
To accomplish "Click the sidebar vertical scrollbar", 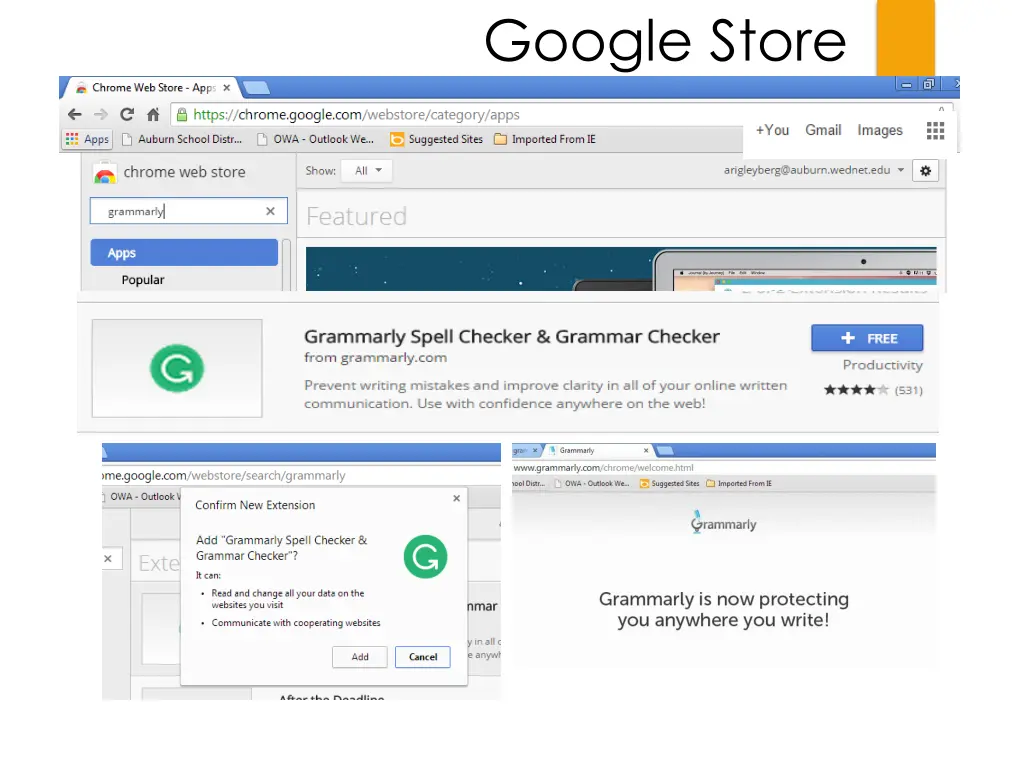I will click(x=286, y=264).
